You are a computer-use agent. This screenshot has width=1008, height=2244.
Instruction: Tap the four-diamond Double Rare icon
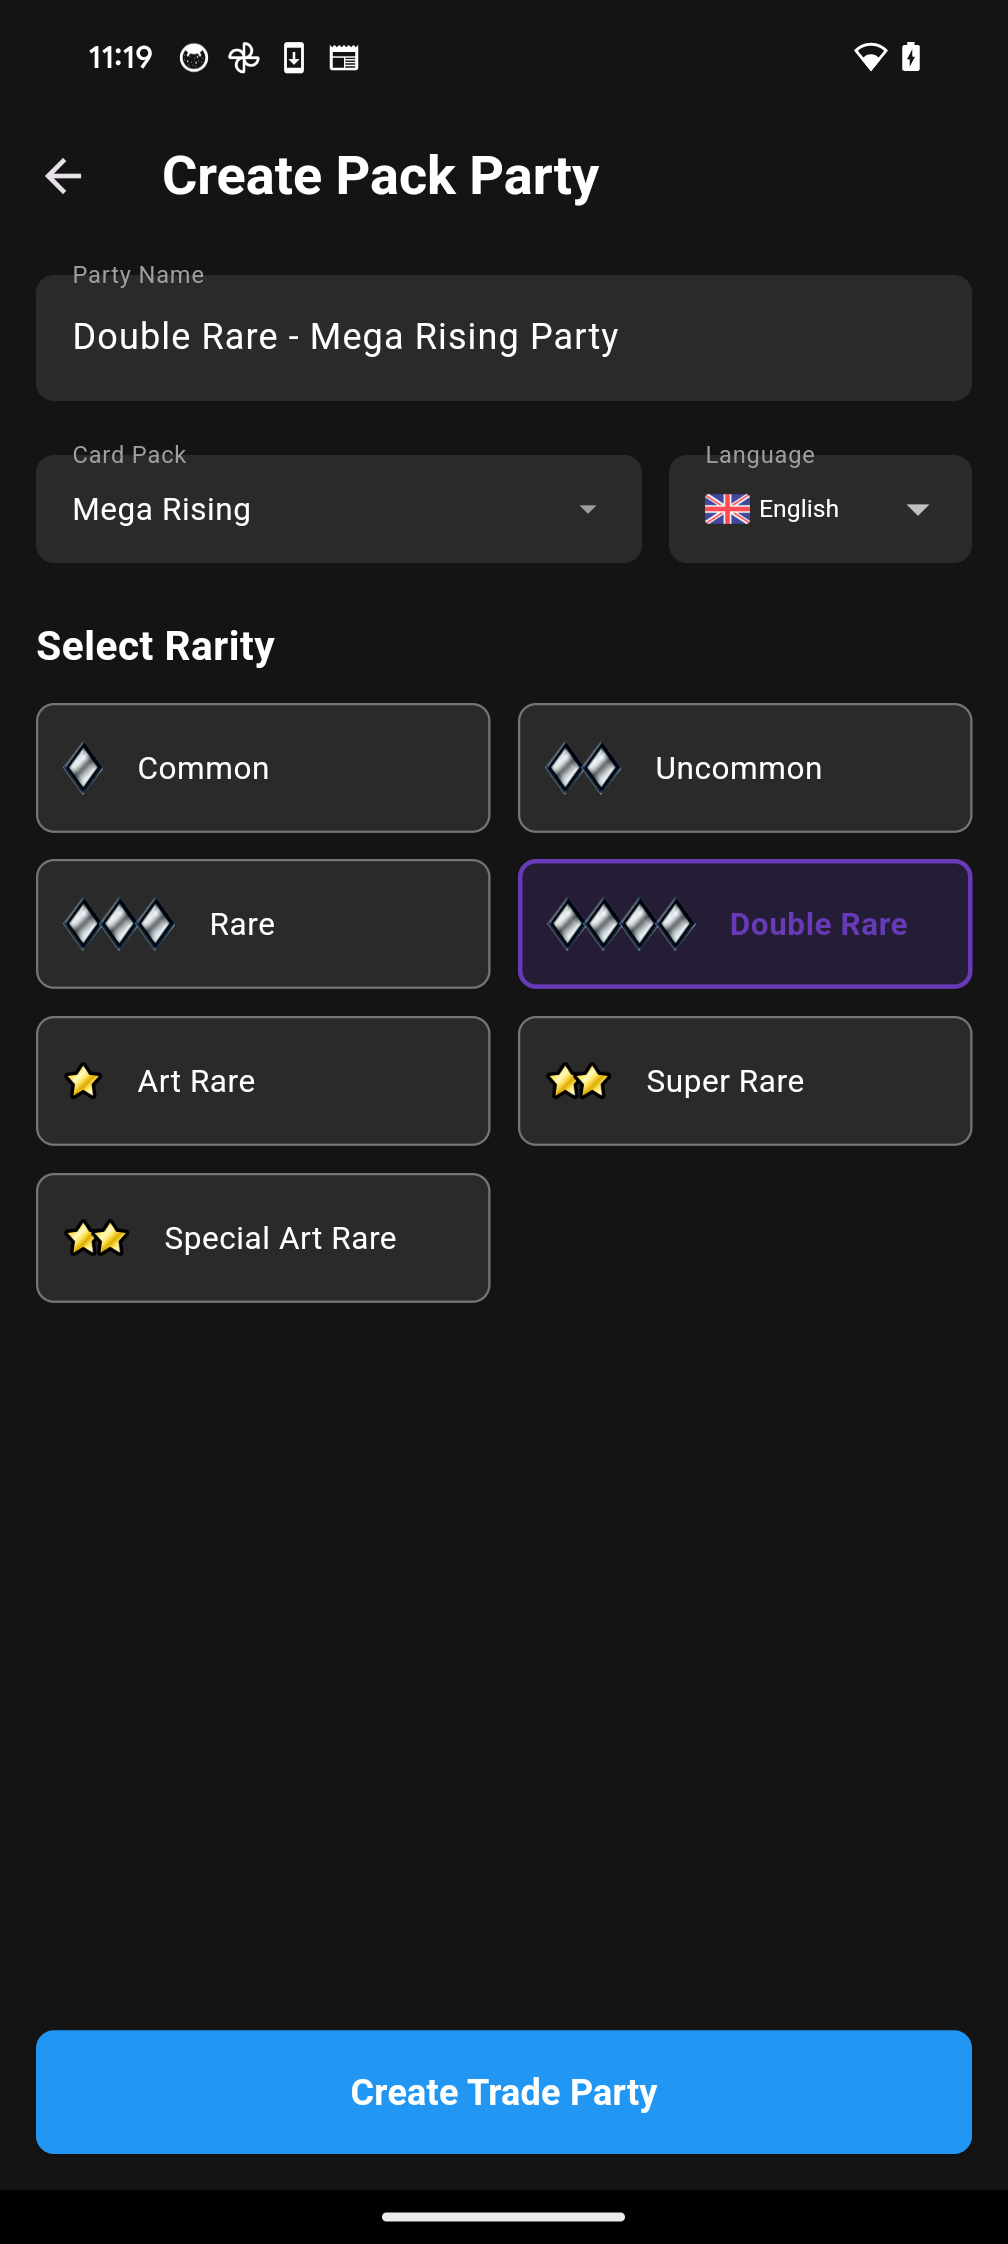[621, 924]
